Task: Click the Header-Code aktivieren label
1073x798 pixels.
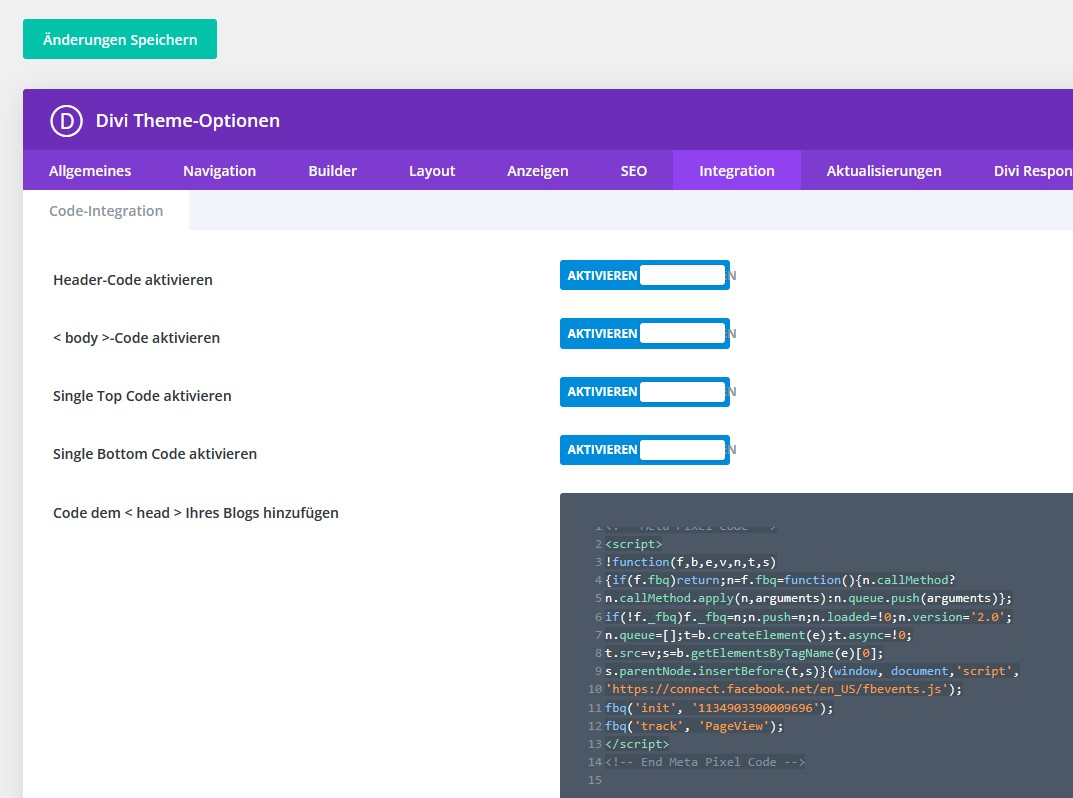Action: 133,280
